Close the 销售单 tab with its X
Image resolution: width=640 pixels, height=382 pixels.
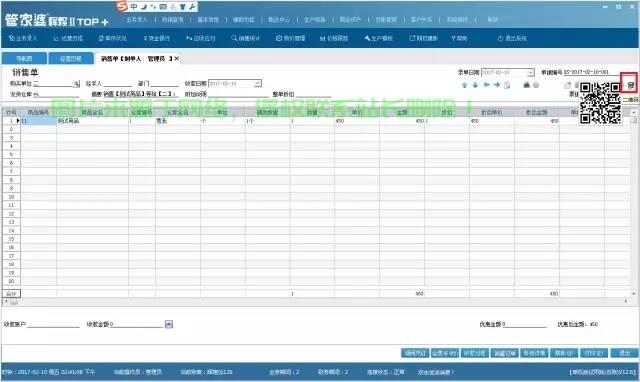177,58
